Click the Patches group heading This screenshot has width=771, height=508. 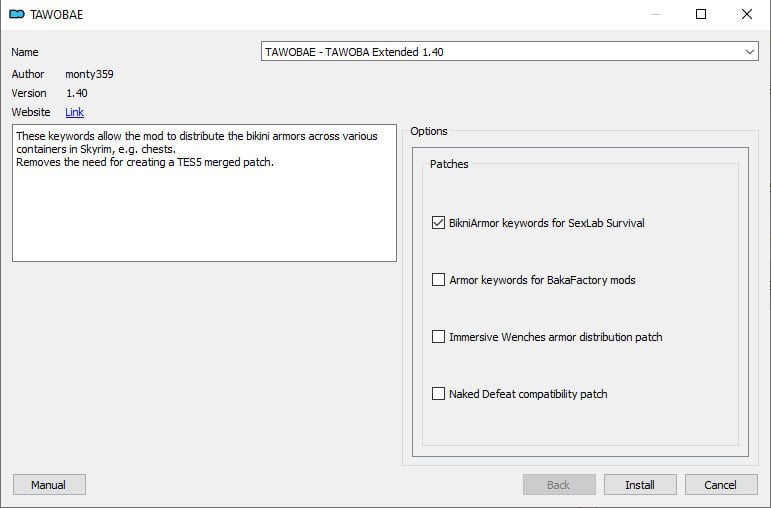coord(449,164)
